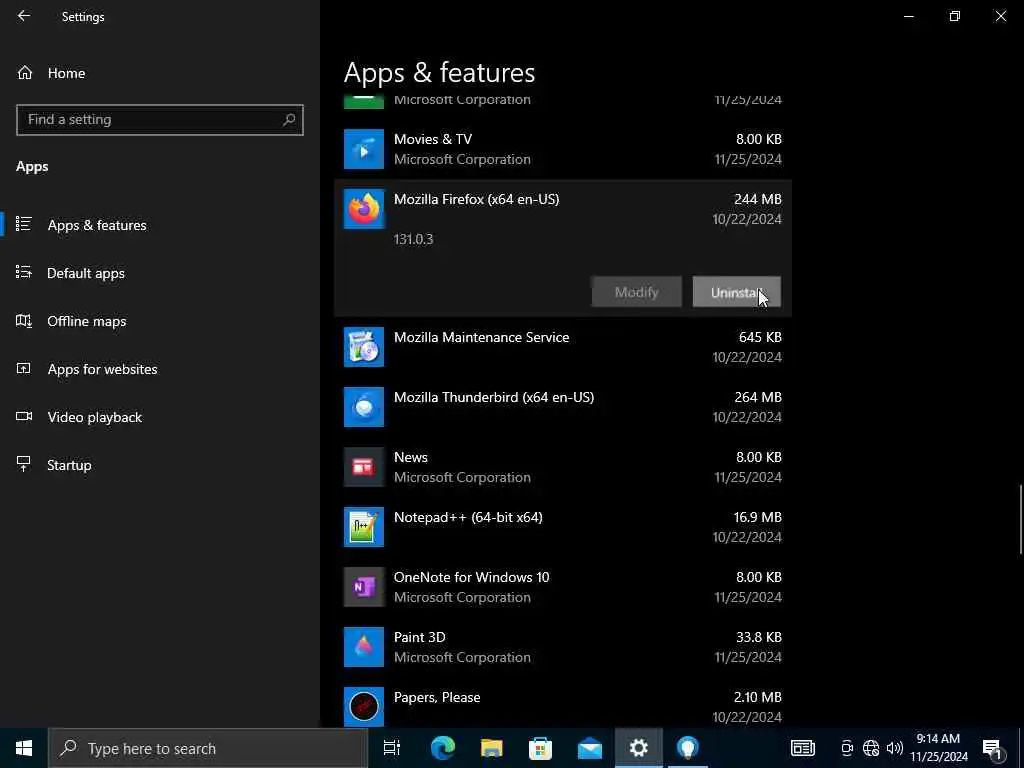Select Mozilla Maintenance Service entry
Screen dimensions: 1024x768
click(481, 337)
